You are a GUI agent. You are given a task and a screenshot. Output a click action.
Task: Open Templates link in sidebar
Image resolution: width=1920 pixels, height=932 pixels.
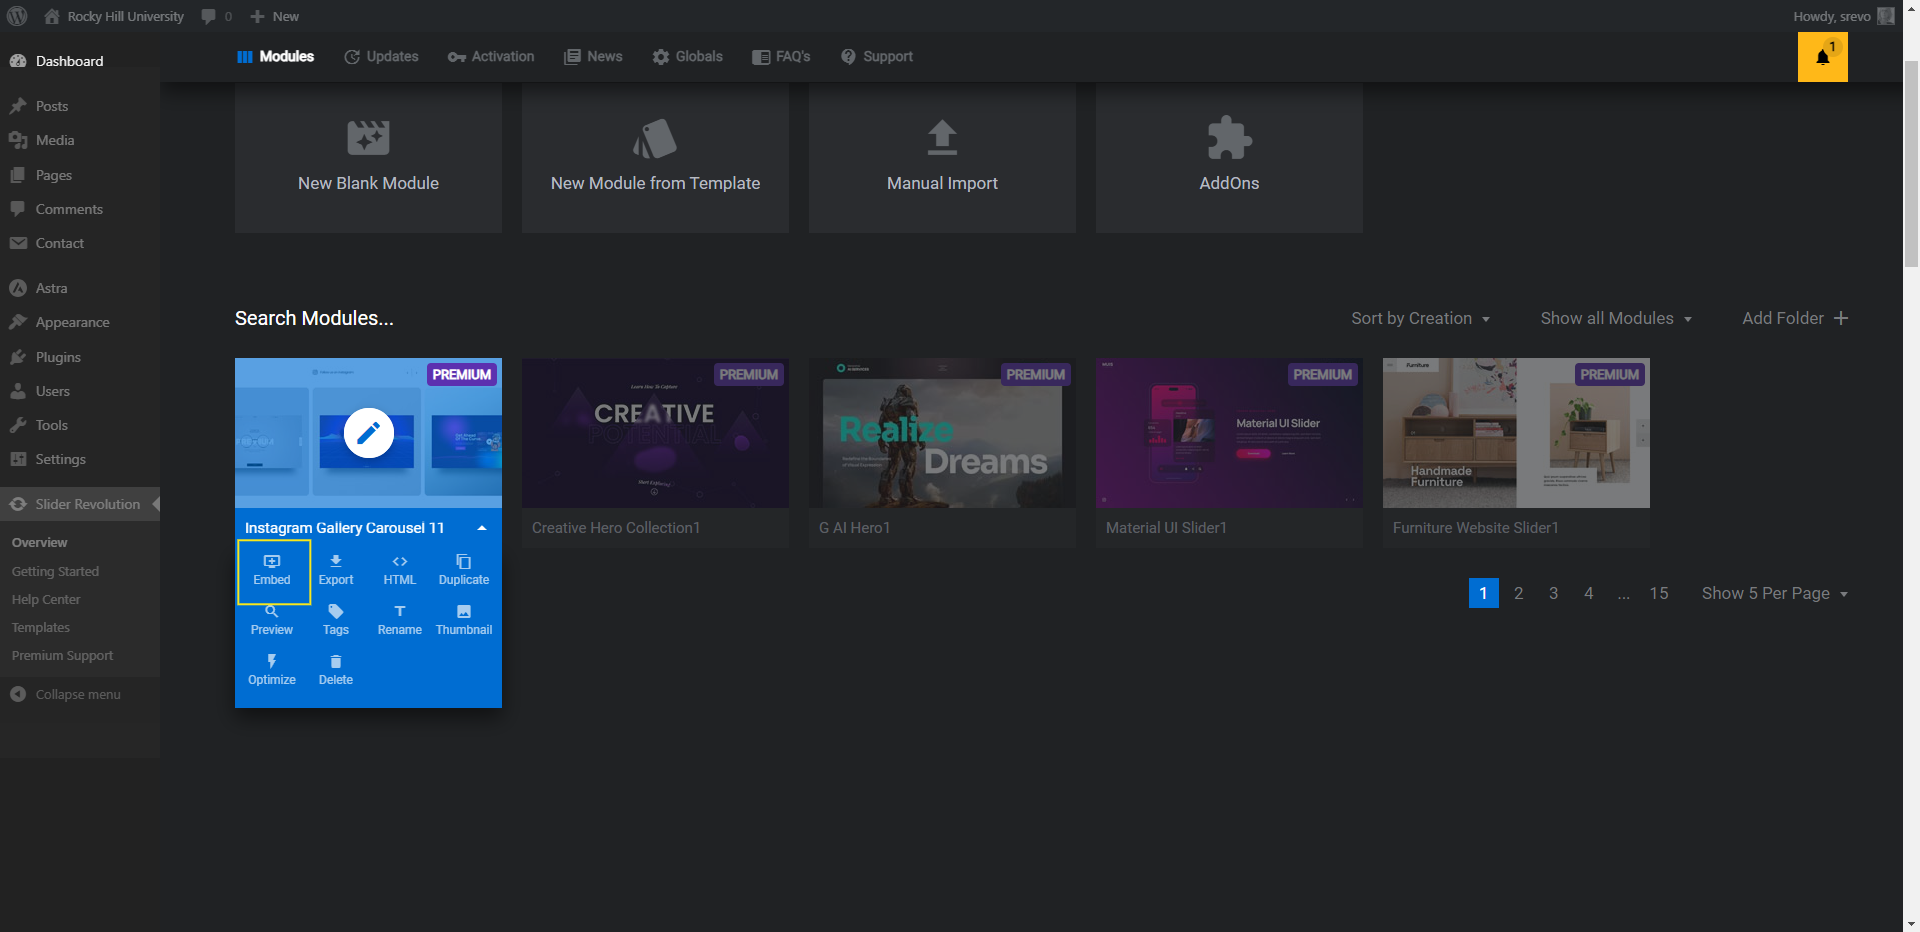pos(41,627)
